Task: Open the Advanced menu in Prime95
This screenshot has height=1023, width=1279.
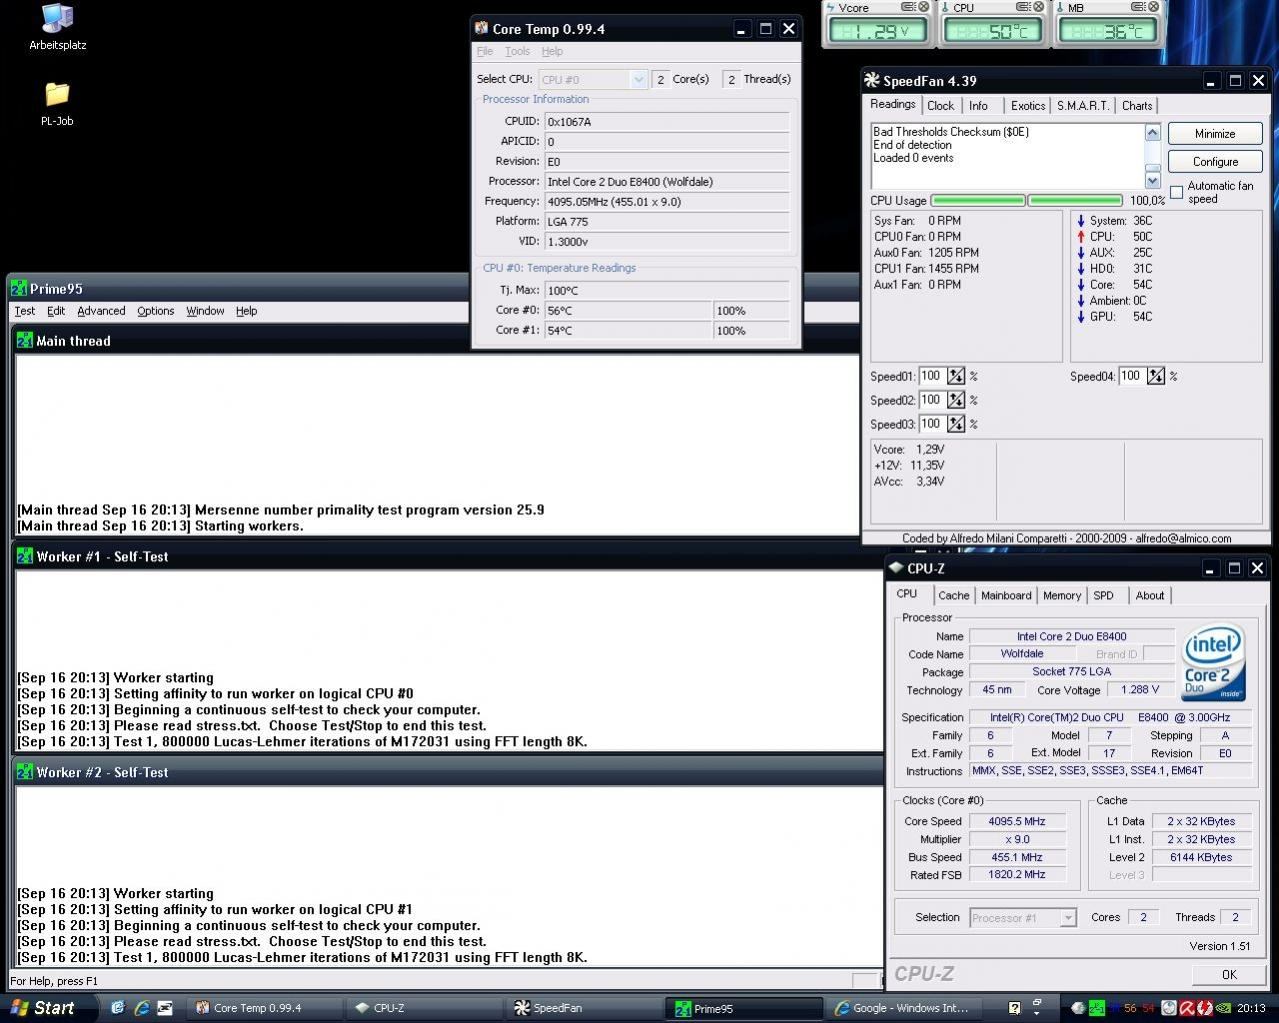Action: (101, 311)
